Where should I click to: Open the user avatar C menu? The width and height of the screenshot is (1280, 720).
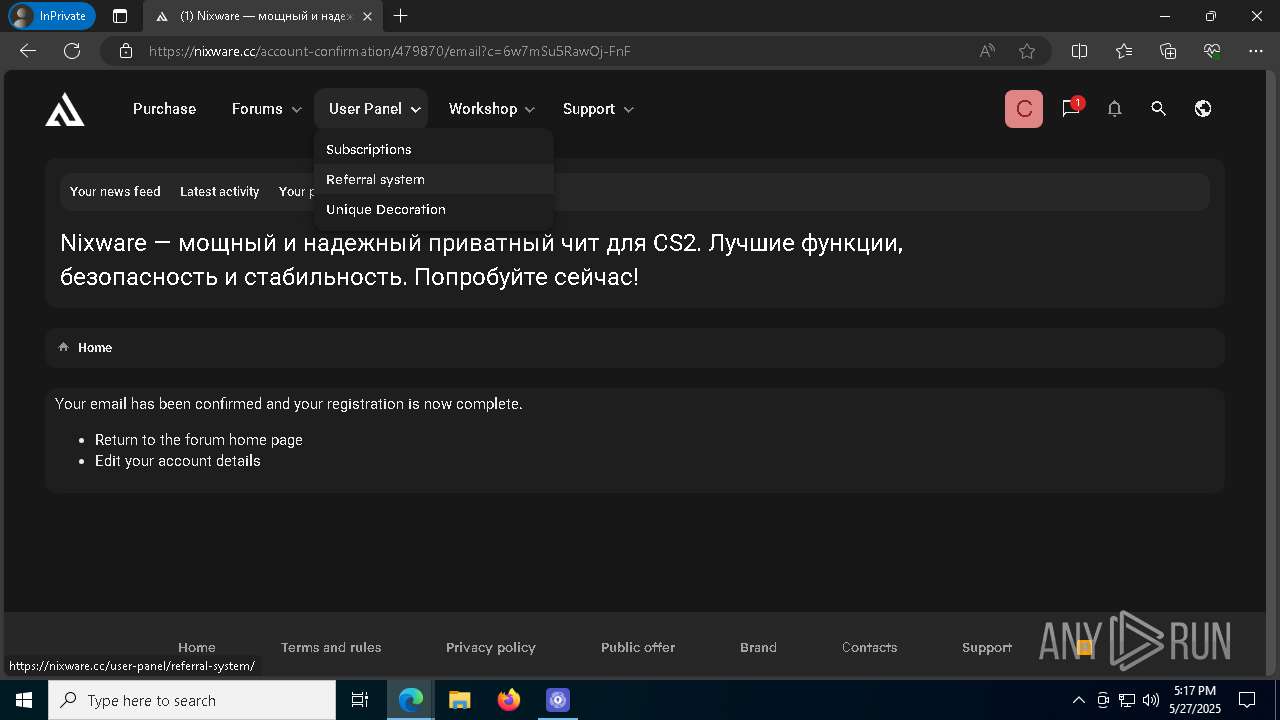coord(1024,109)
